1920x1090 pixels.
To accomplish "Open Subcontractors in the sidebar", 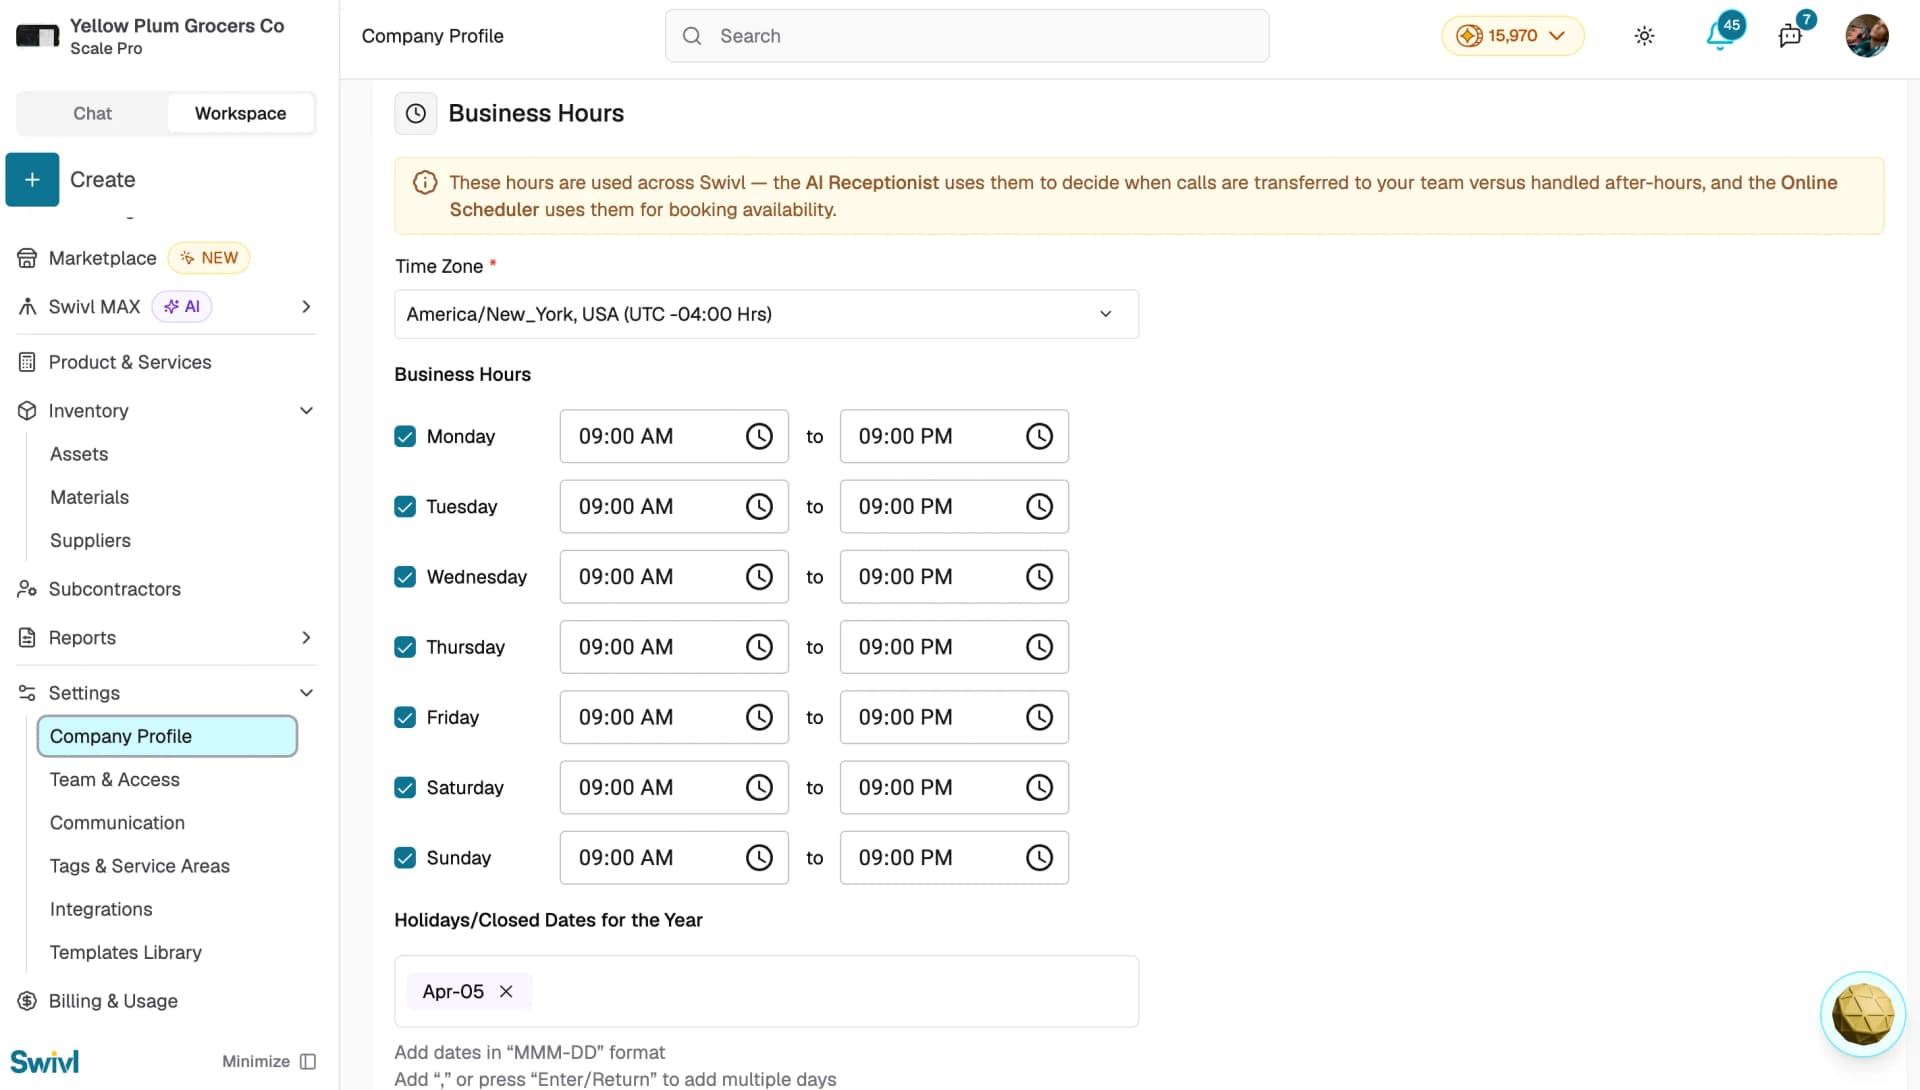I will [114, 589].
